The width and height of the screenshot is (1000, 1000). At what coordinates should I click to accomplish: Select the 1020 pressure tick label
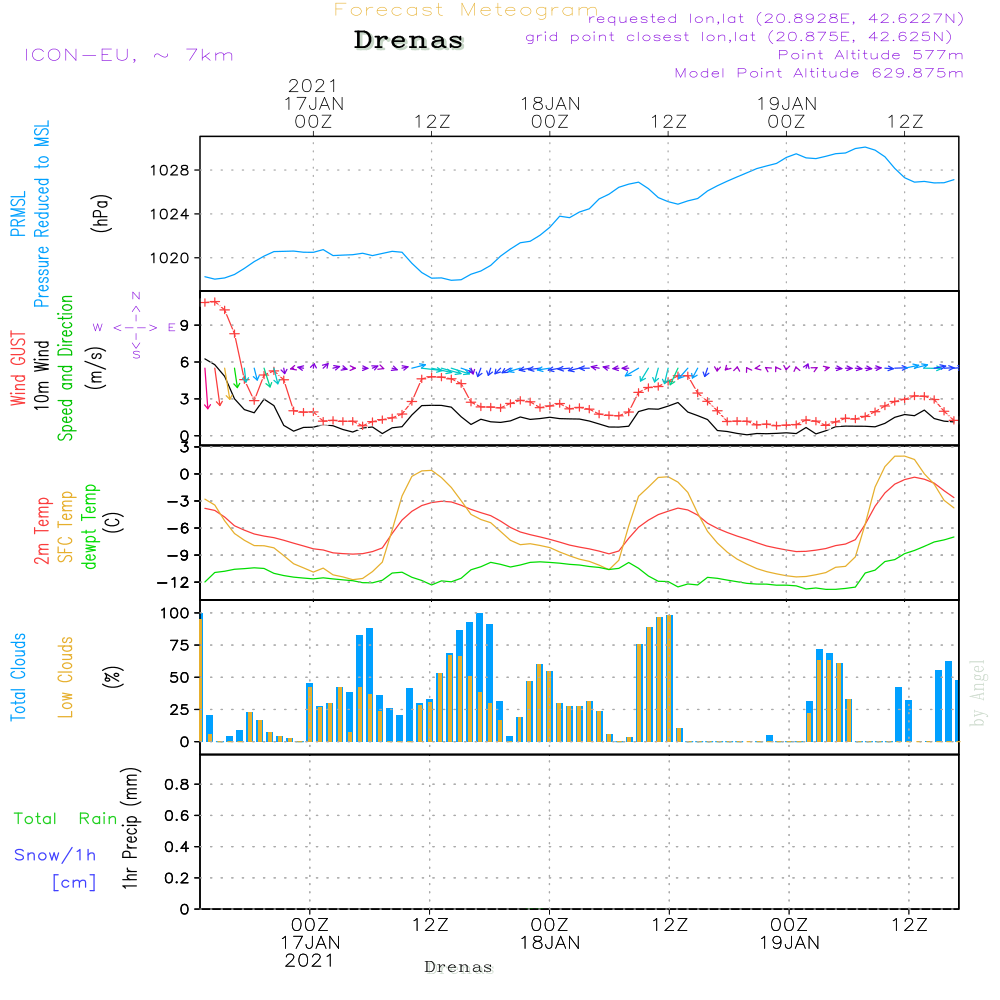(170, 258)
